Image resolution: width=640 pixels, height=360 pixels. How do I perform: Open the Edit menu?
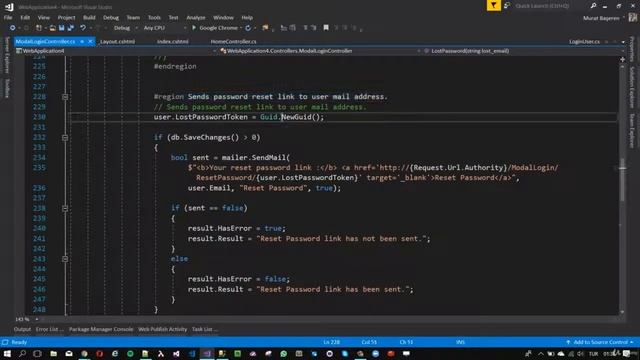25,18
